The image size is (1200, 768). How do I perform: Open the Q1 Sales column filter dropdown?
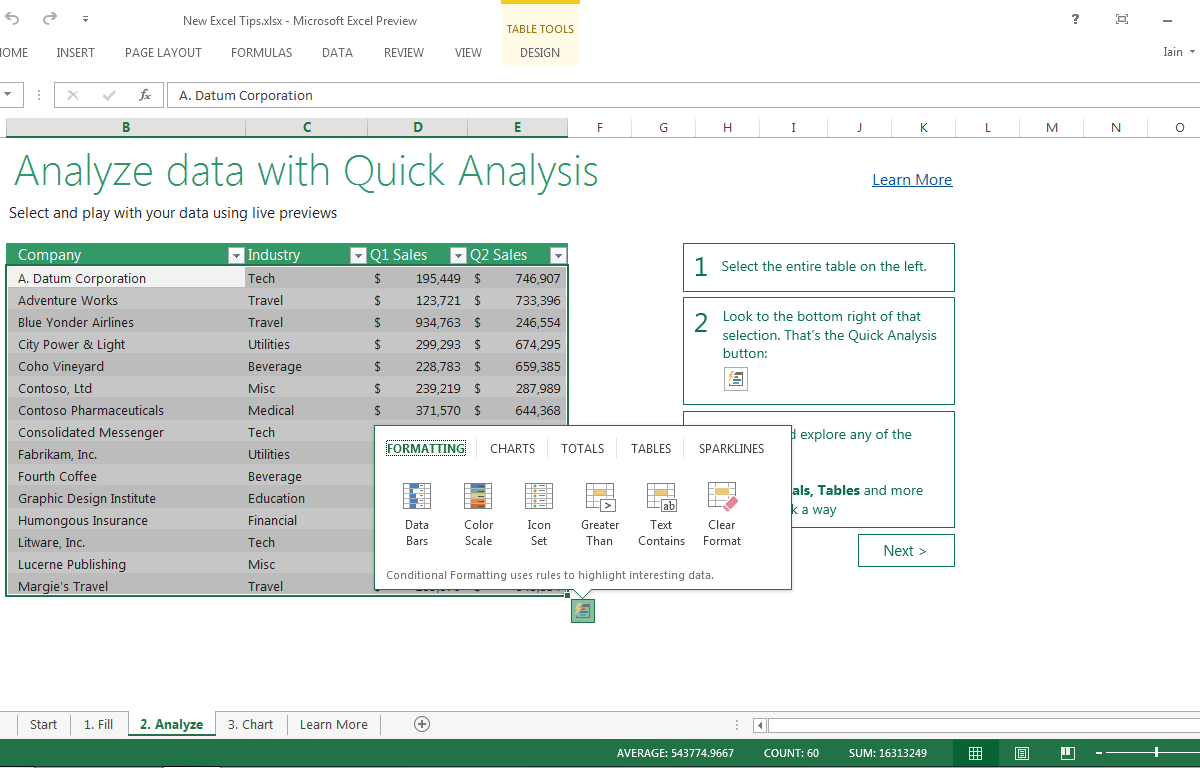[458, 255]
